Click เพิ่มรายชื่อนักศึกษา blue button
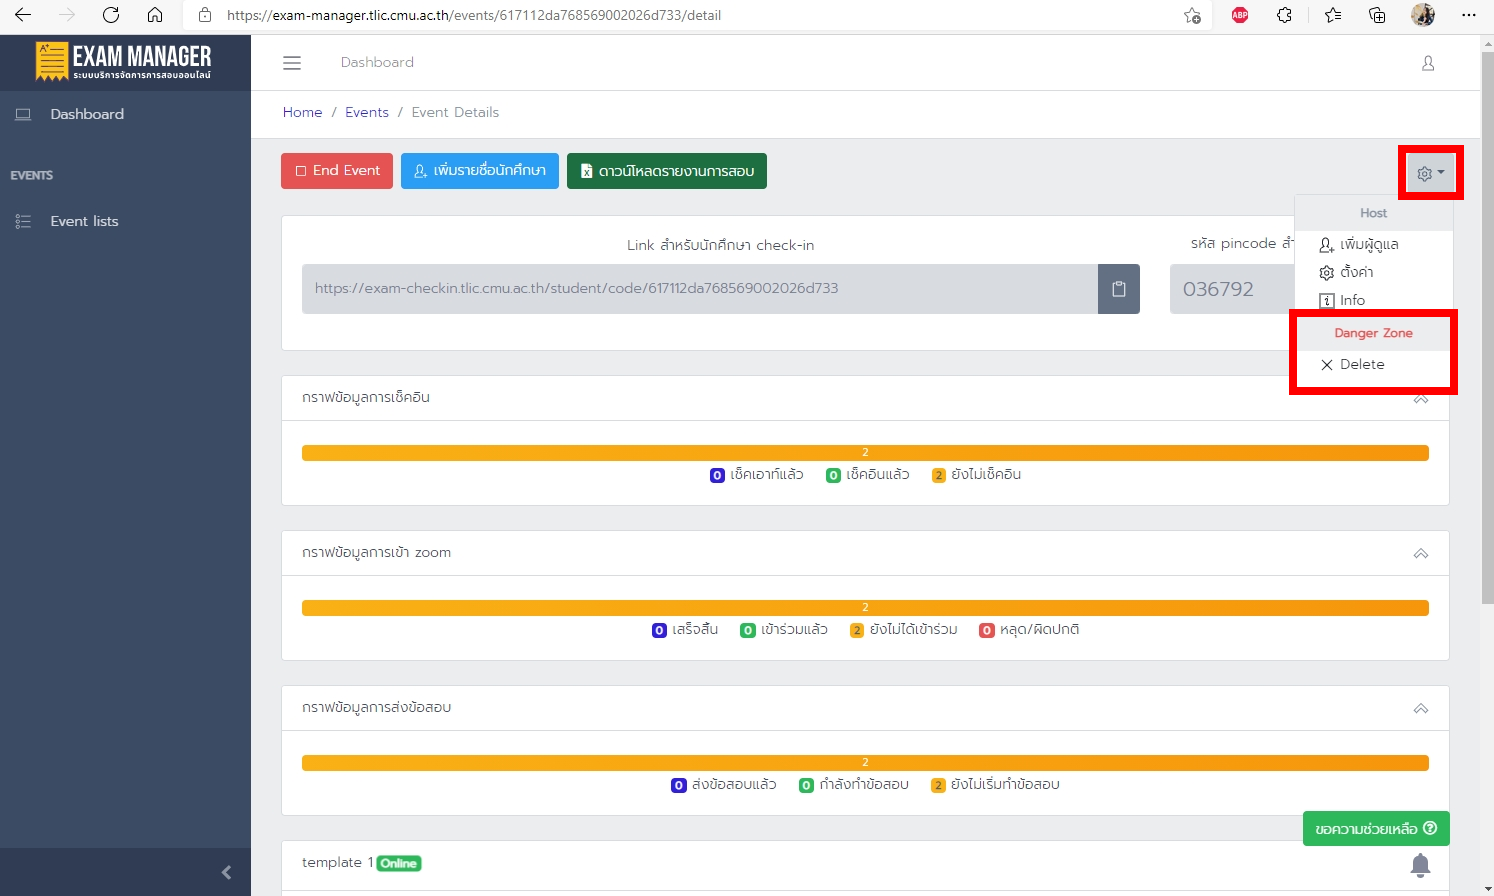 tap(480, 171)
